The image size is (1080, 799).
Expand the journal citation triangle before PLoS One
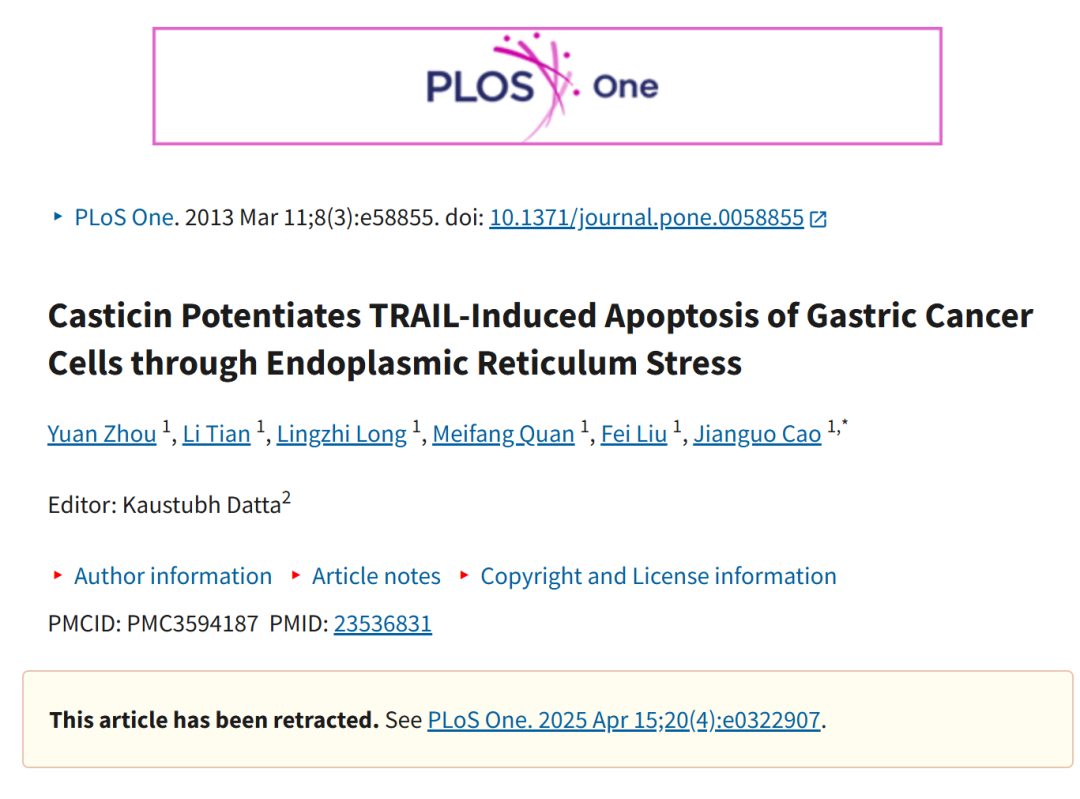click(58, 217)
